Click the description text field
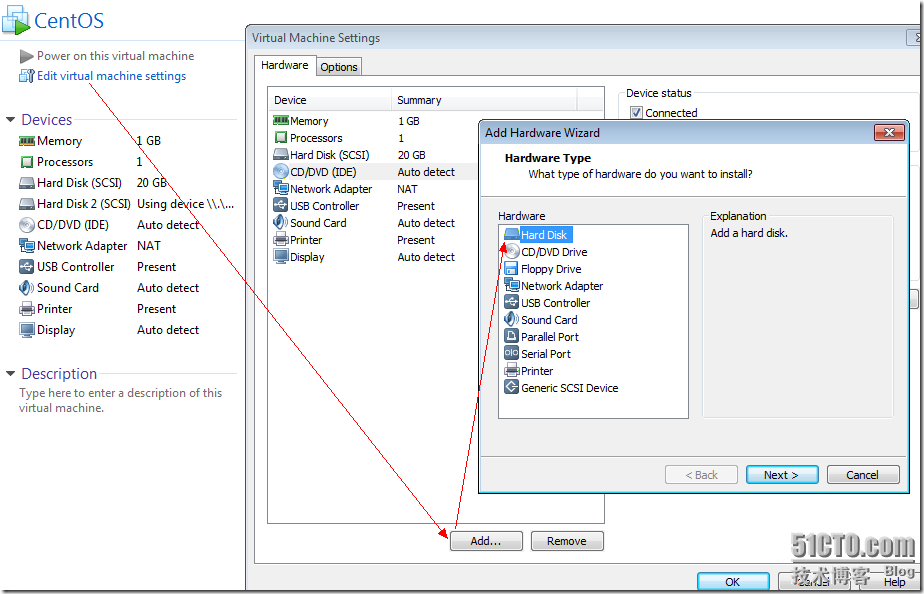Image resolution: width=924 pixels, height=594 pixels. click(121, 400)
